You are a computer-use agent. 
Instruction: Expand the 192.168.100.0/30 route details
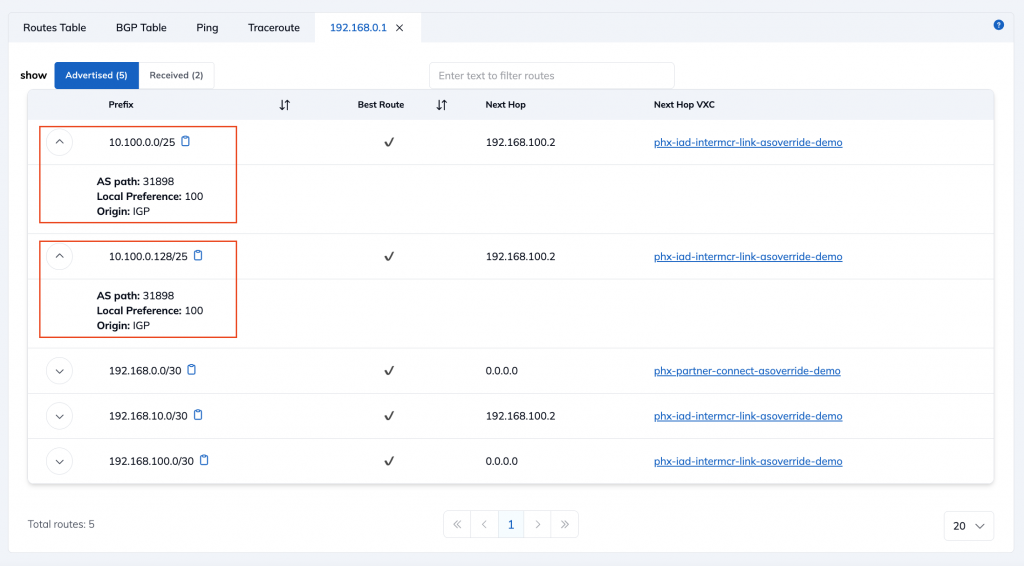pos(59,461)
